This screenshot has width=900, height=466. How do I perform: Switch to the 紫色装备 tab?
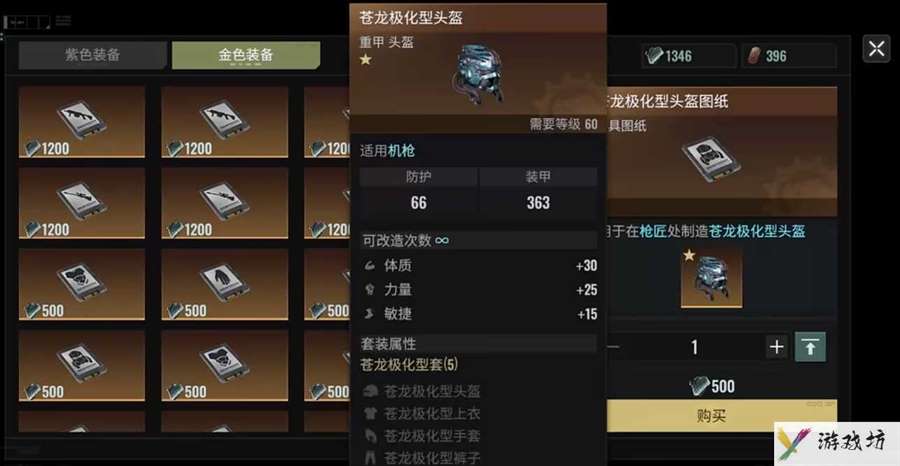point(92,55)
